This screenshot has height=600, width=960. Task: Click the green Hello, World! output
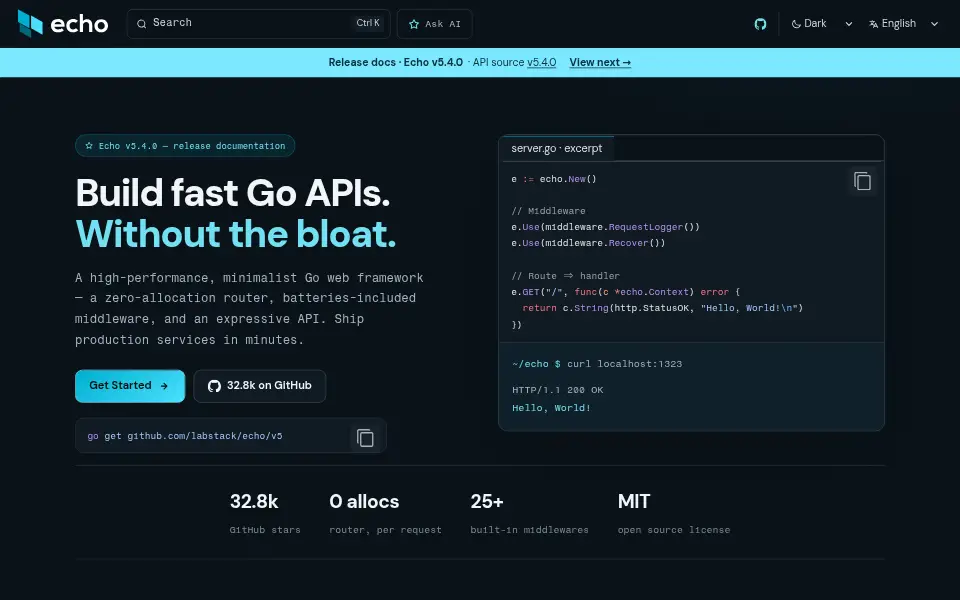pos(551,408)
